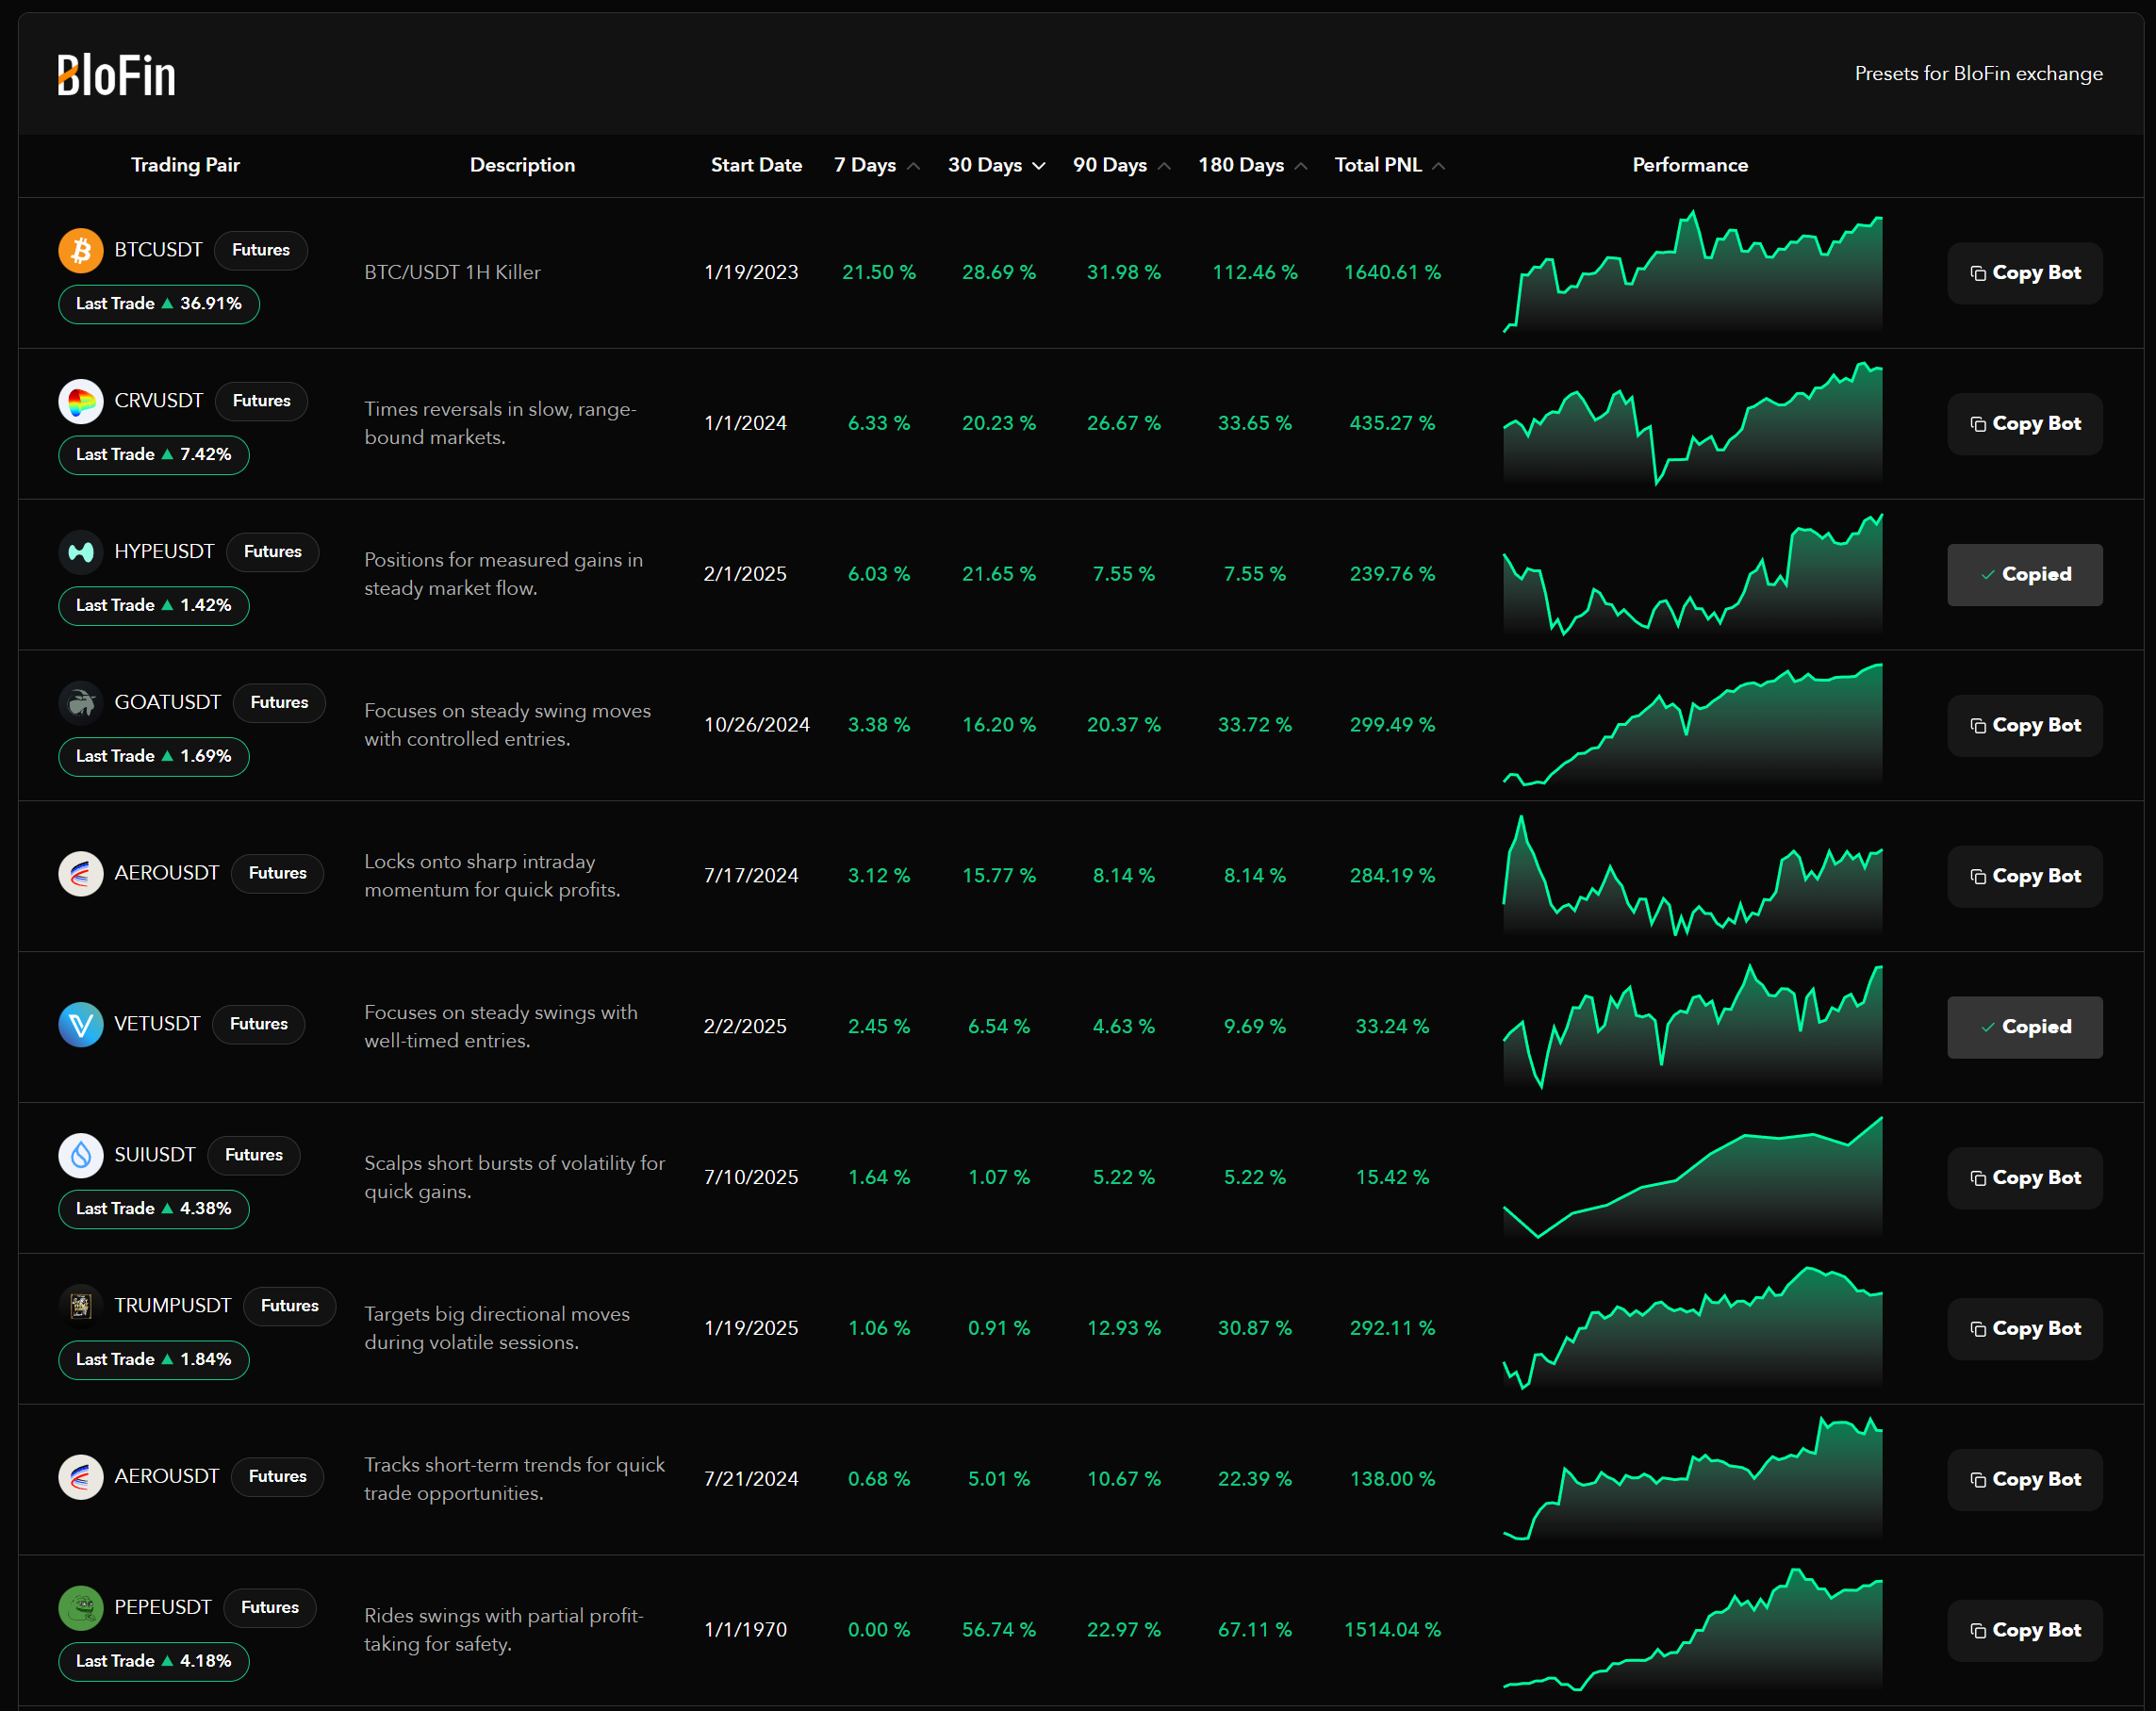Click the 112.46 % 180-day value
Image resolution: width=2156 pixels, height=1711 pixels.
pyautogui.click(x=1255, y=273)
